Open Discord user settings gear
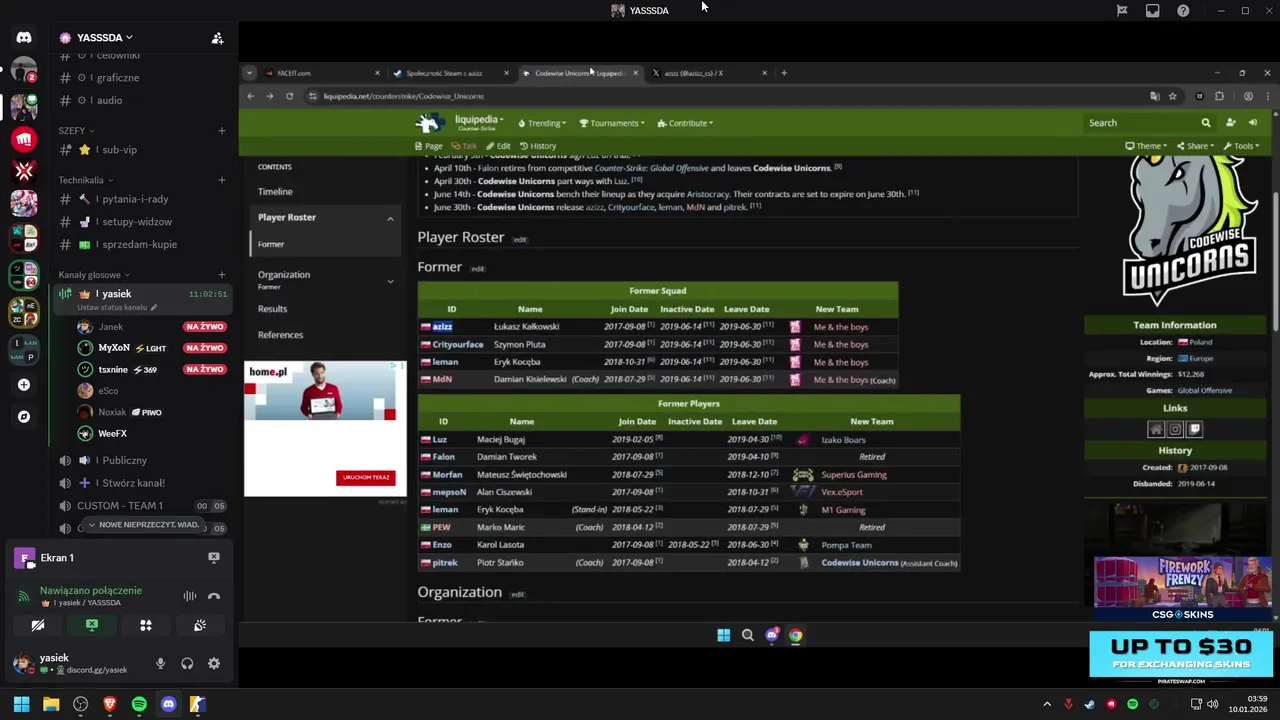Viewport: 1280px width, 720px height. (x=213, y=663)
